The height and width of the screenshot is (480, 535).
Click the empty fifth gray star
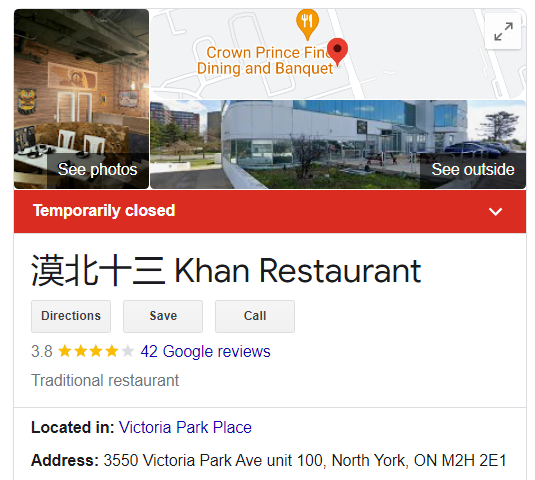(128, 351)
